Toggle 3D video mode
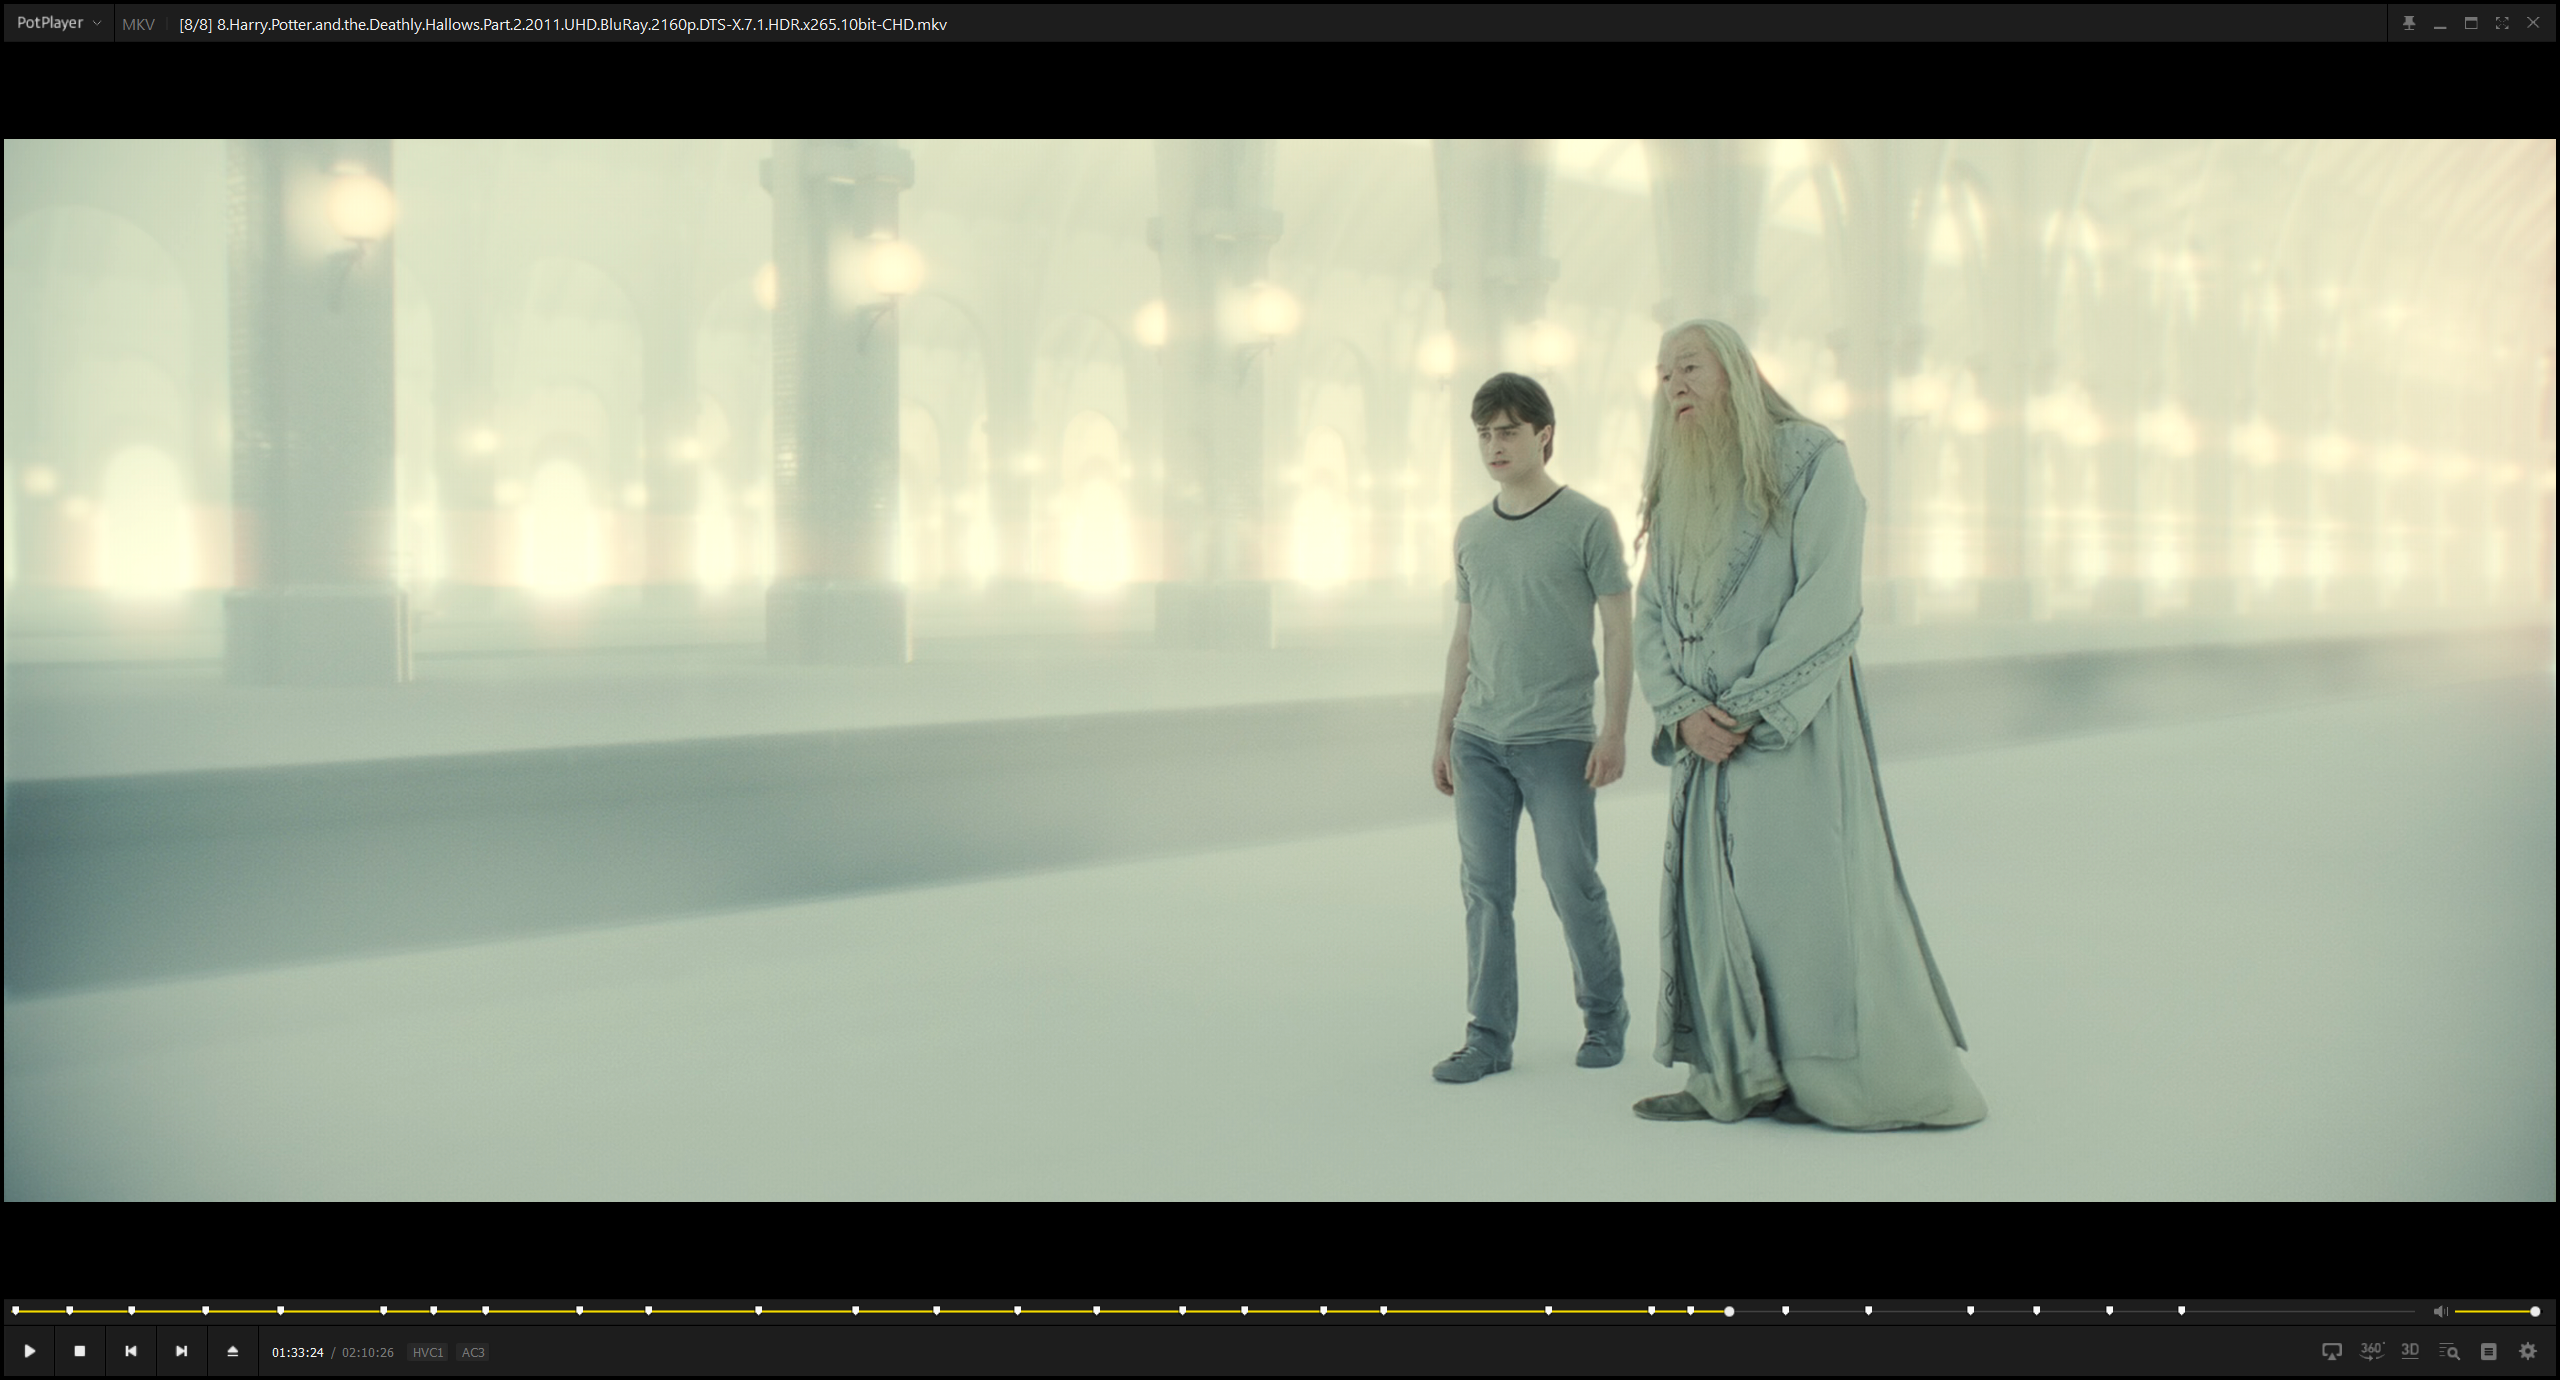 pos(2410,1351)
